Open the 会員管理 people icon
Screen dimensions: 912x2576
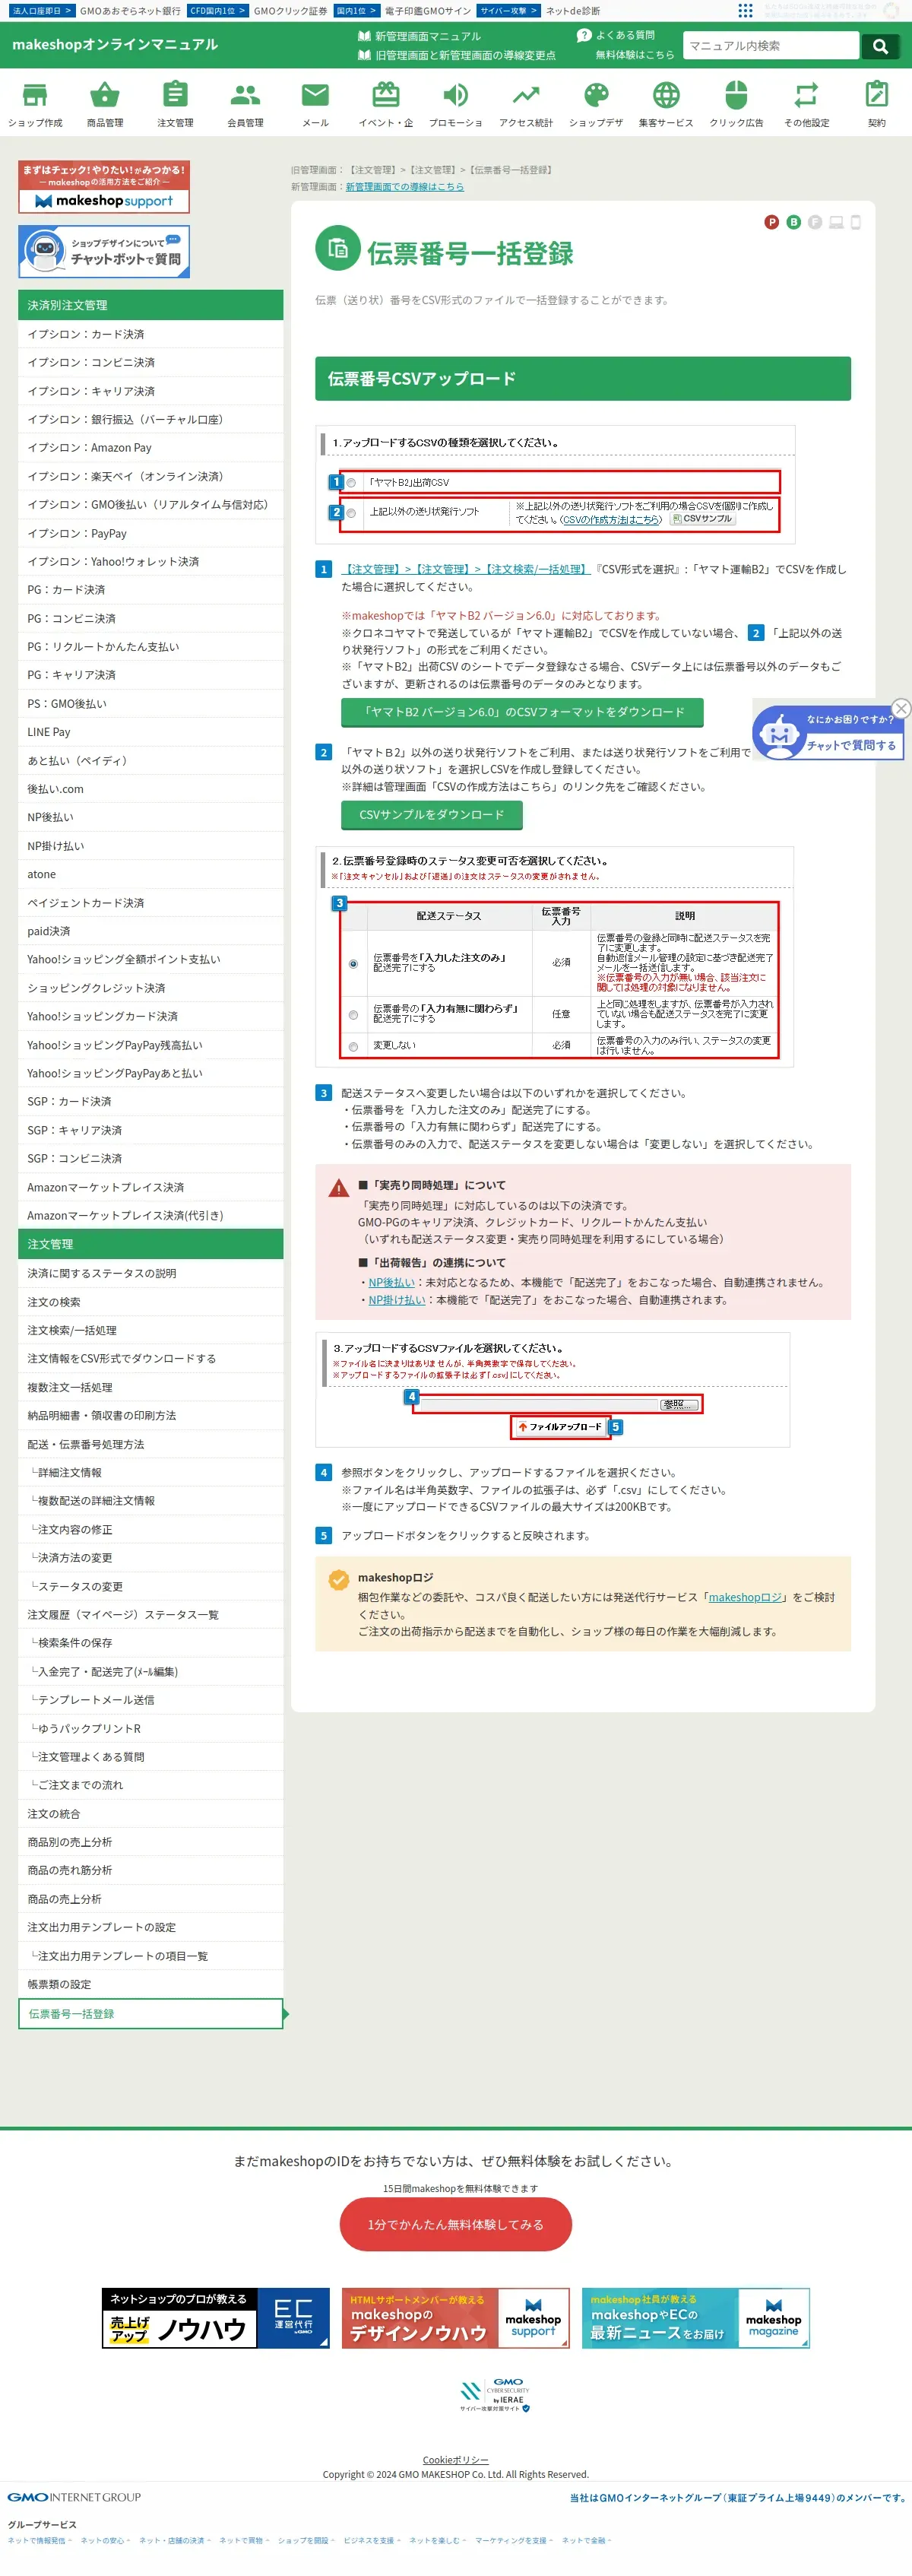tap(245, 95)
